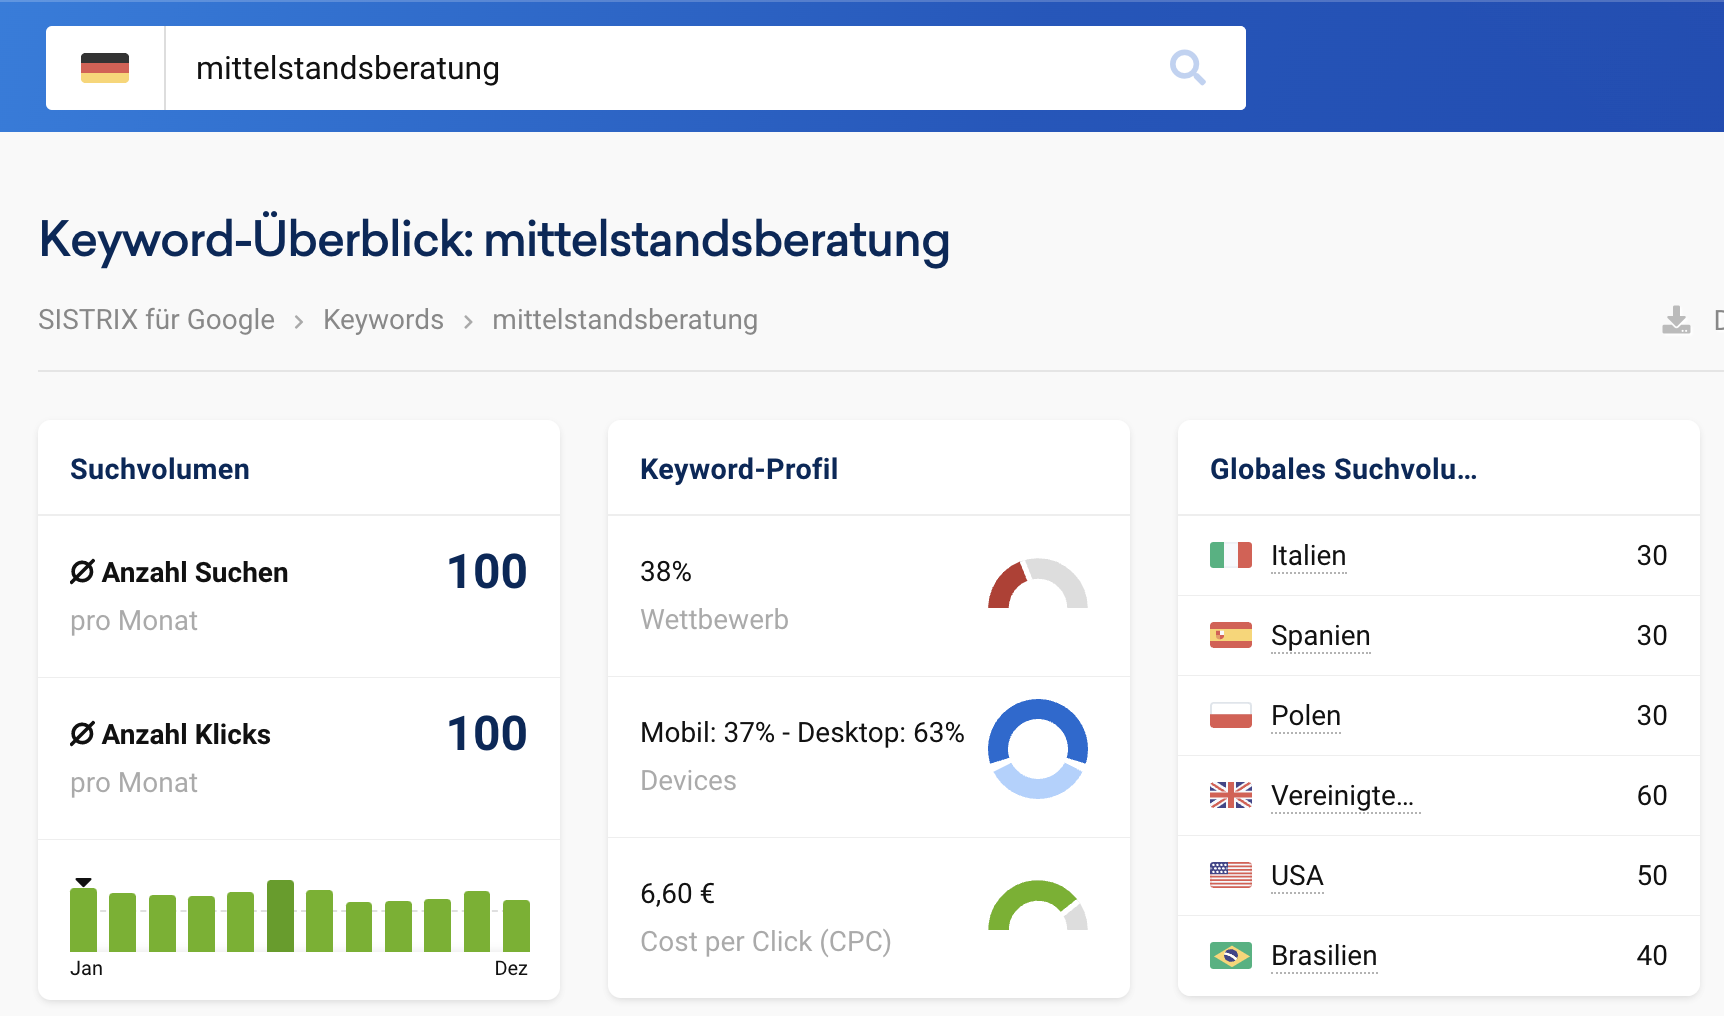Open the Keywords breadcrumb link

click(383, 319)
